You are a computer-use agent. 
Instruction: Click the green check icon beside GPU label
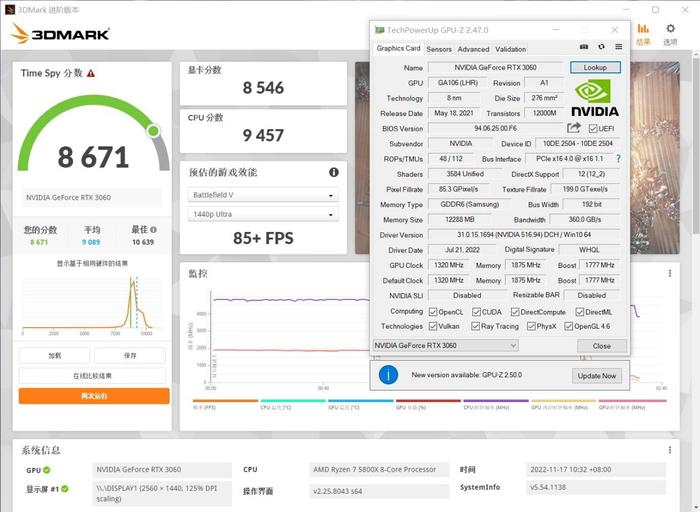click(47, 470)
